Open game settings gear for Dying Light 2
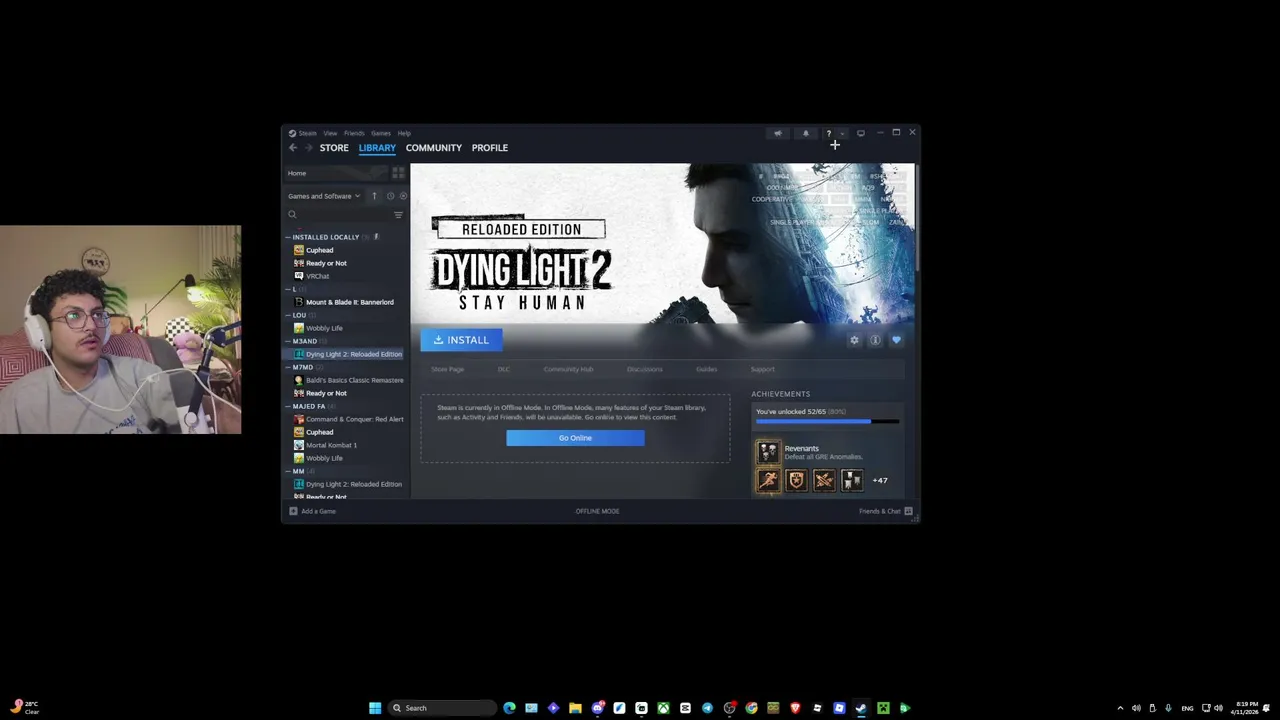Screen dimensions: 1280x720 [854, 340]
